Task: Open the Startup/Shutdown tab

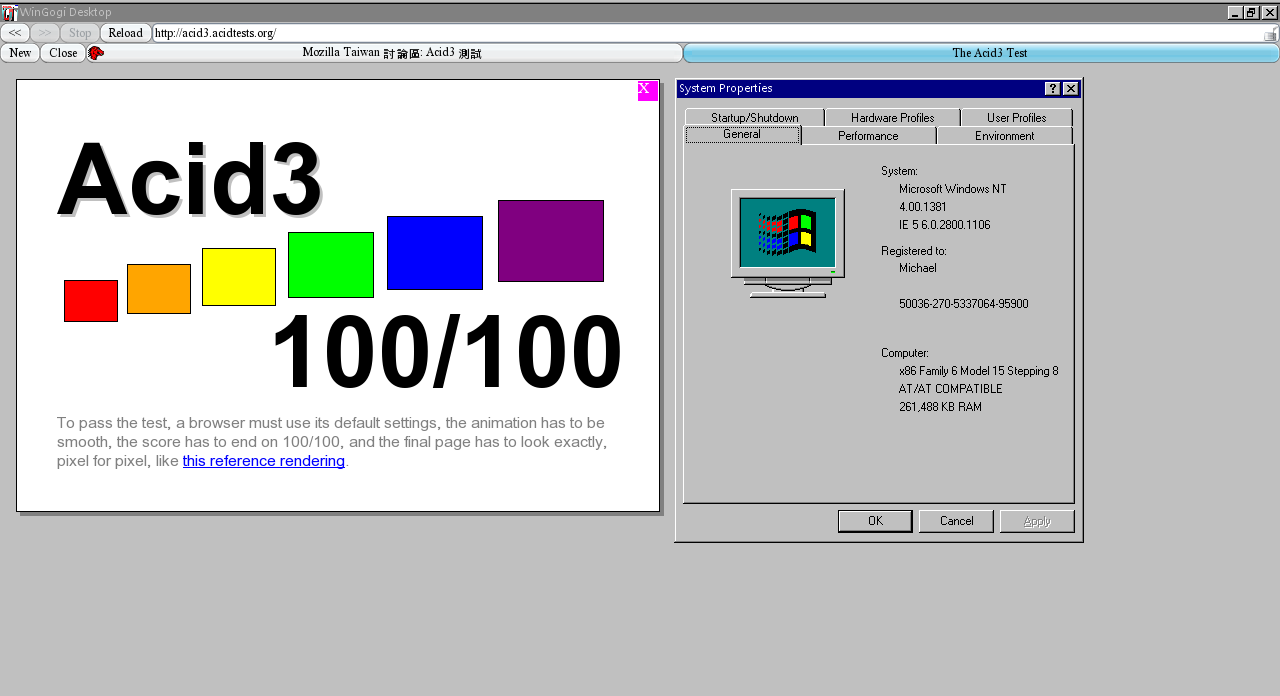Action: pos(754,118)
